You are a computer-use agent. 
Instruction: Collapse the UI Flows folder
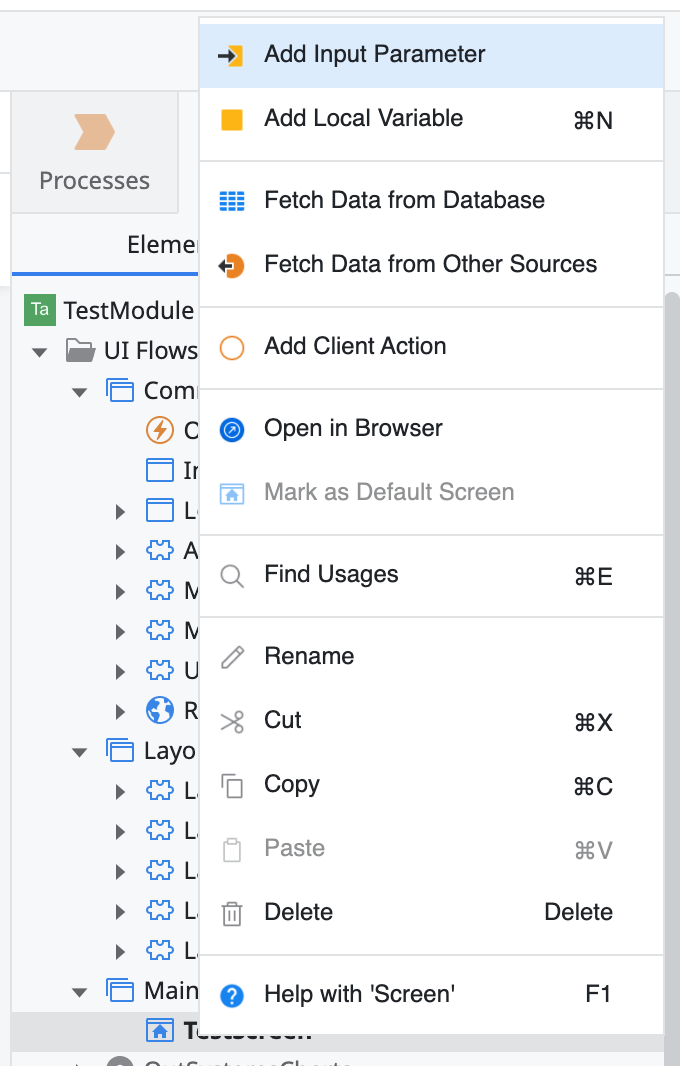click(40, 351)
